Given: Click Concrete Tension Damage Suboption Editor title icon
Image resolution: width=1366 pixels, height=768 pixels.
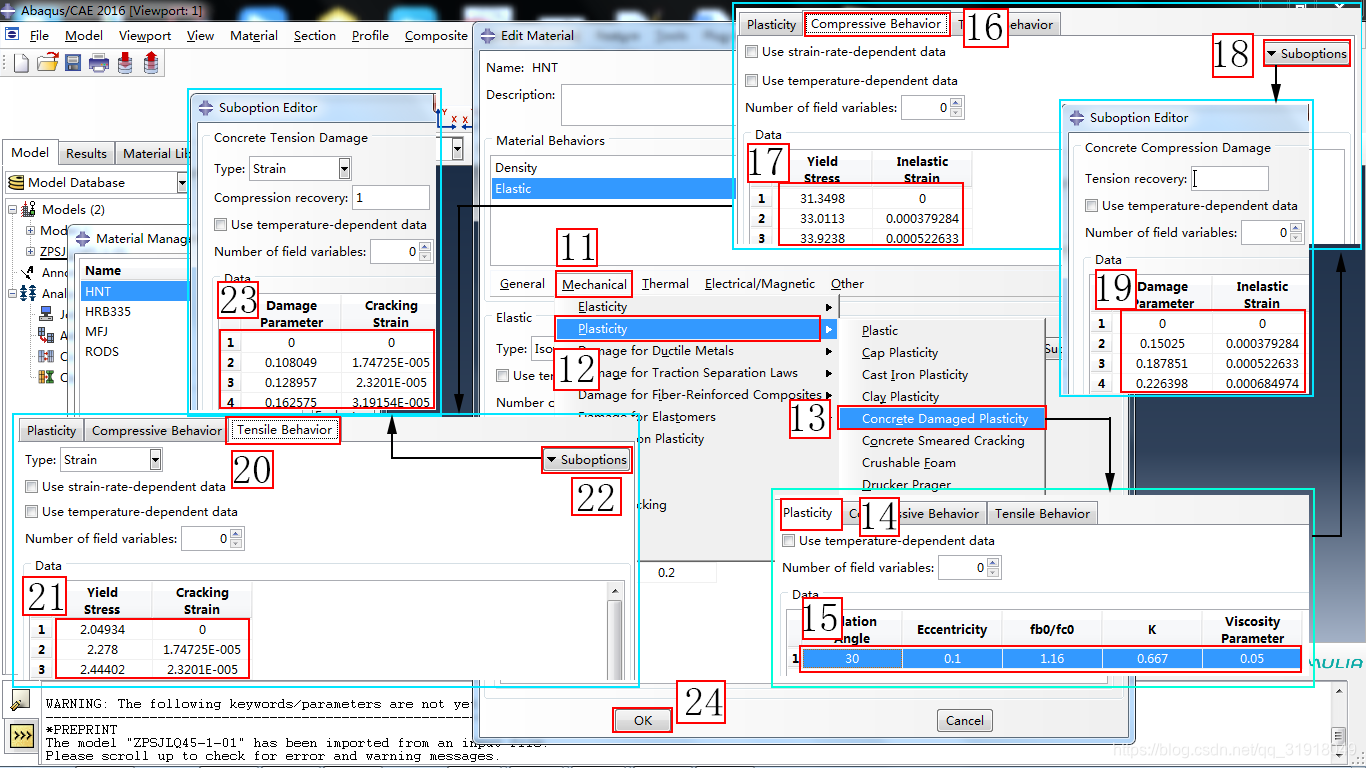Looking at the screenshot, I should 205,107.
